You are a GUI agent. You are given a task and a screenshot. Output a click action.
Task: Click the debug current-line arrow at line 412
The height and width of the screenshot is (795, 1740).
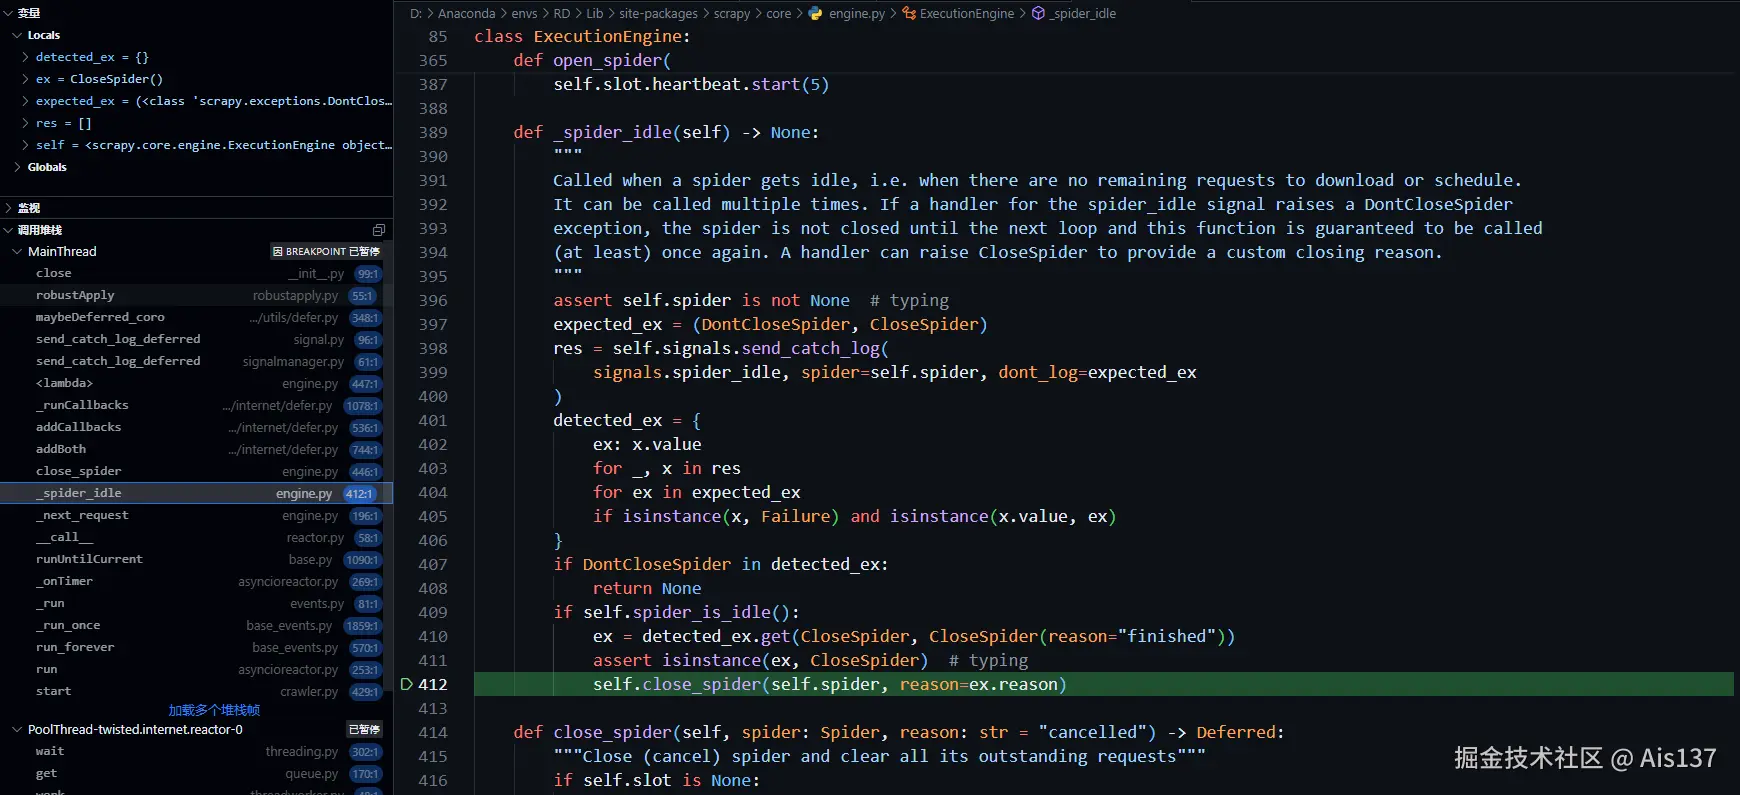(x=407, y=684)
